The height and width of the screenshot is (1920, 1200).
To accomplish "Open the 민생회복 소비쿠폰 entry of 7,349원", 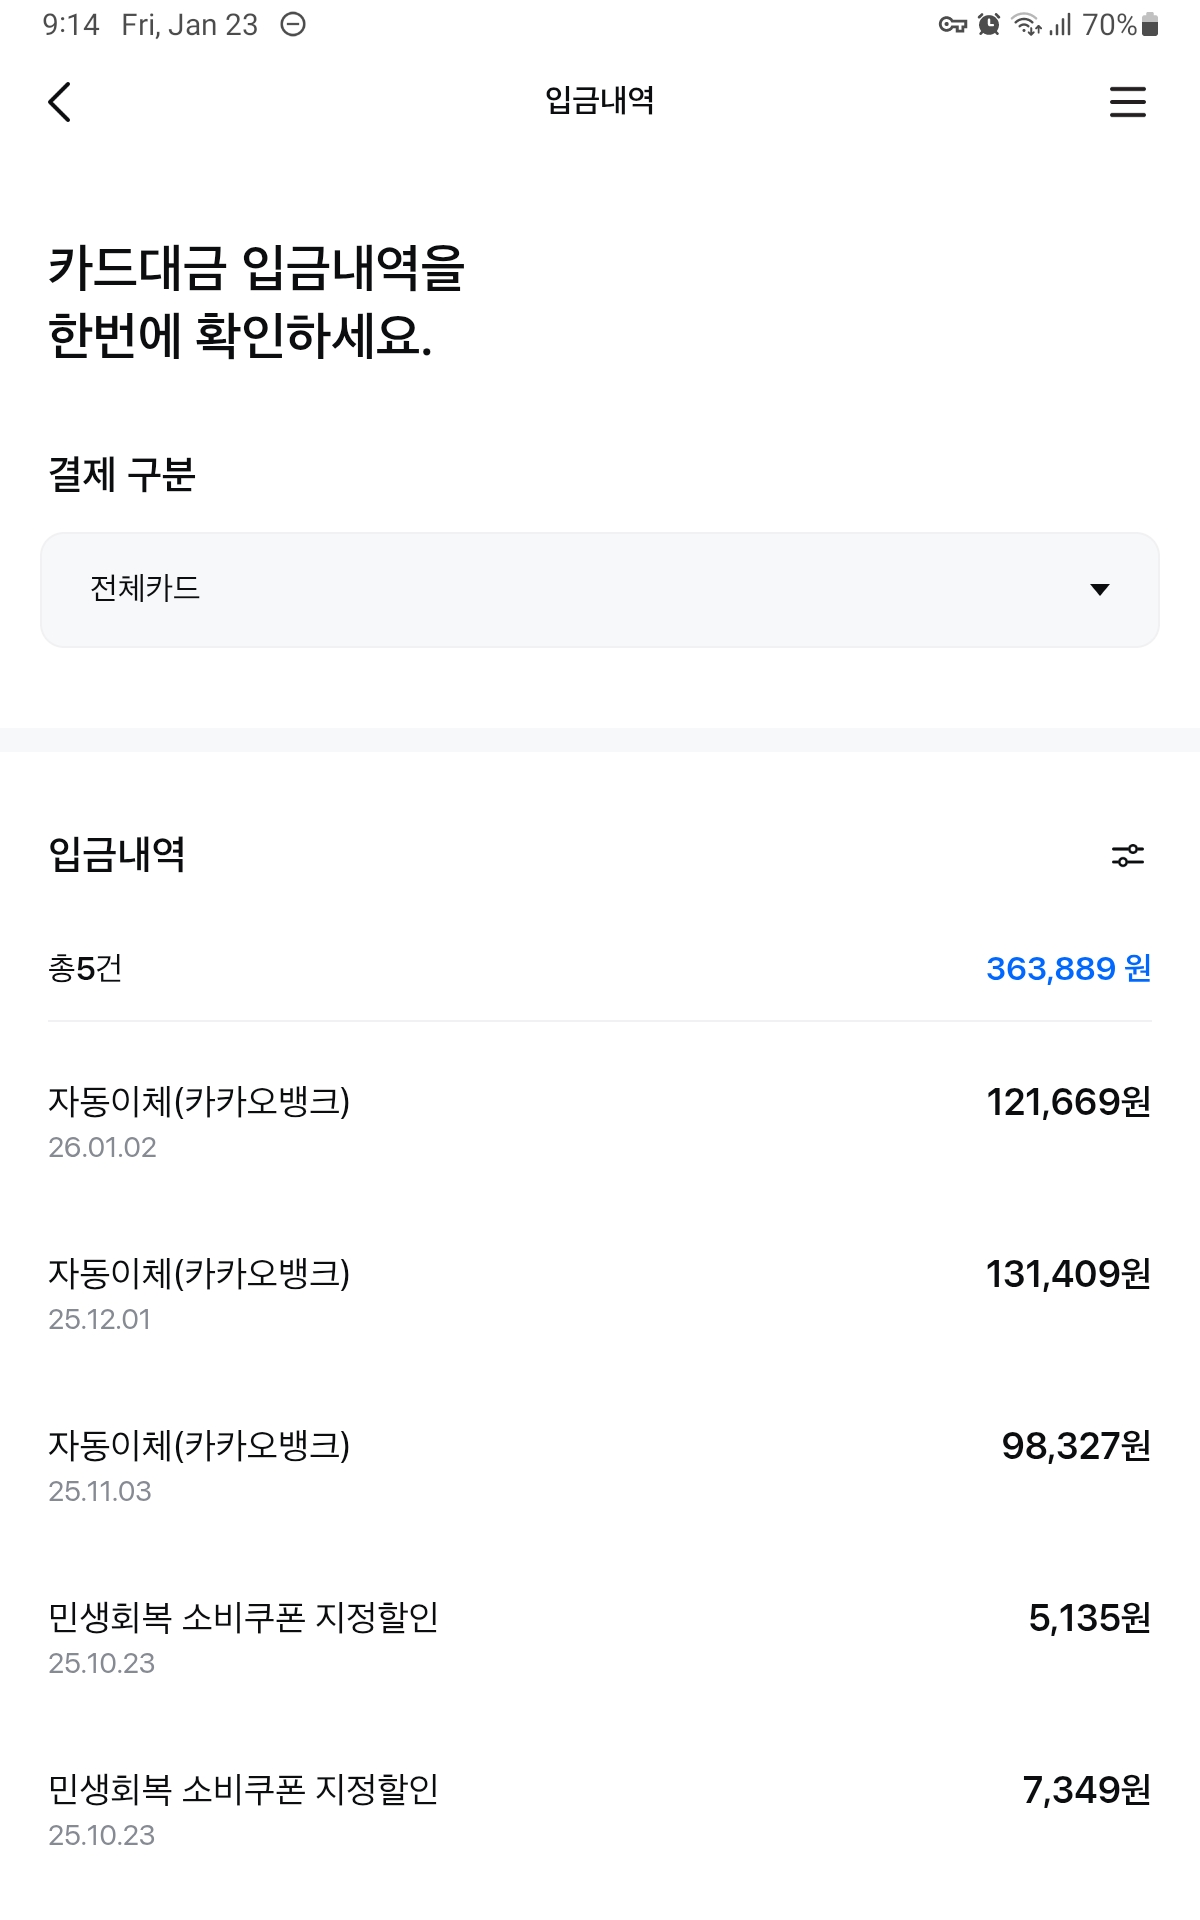I will click(x=600, y=1810).
